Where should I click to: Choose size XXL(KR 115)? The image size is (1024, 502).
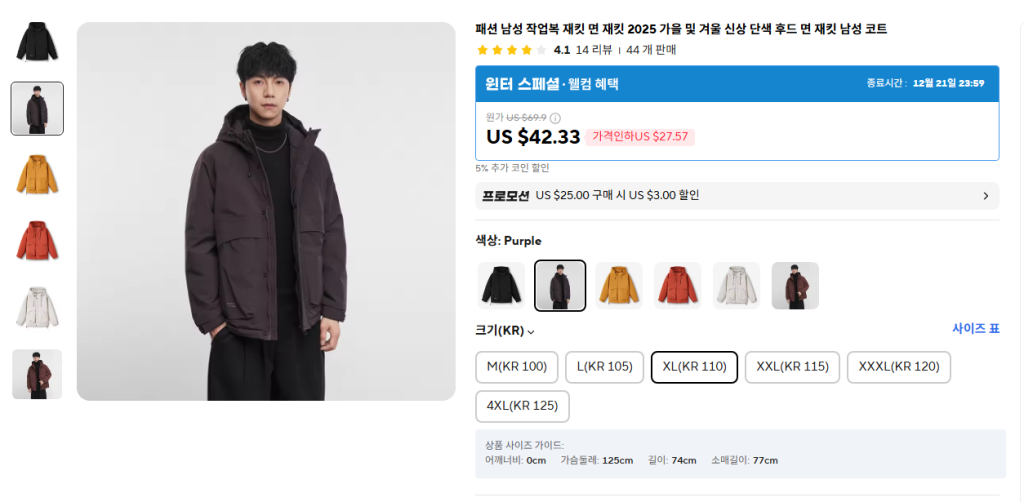point(792,367)
